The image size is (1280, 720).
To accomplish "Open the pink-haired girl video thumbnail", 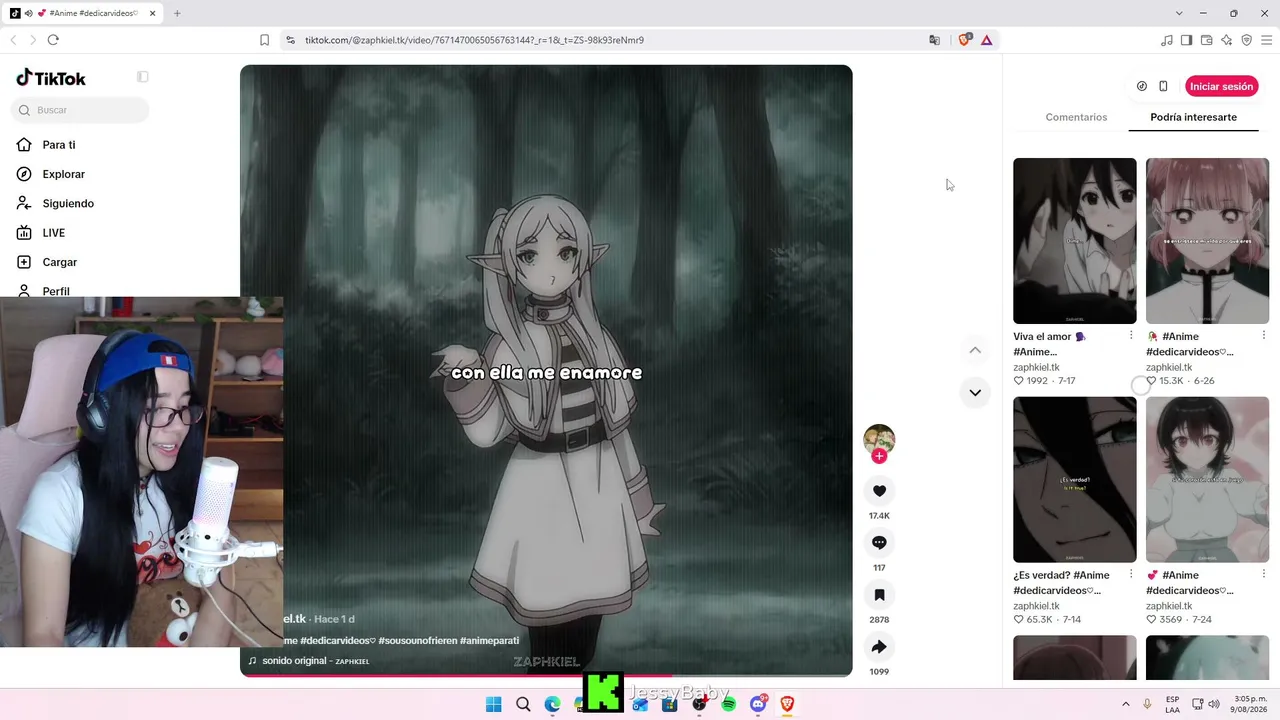I will 1207,241.
